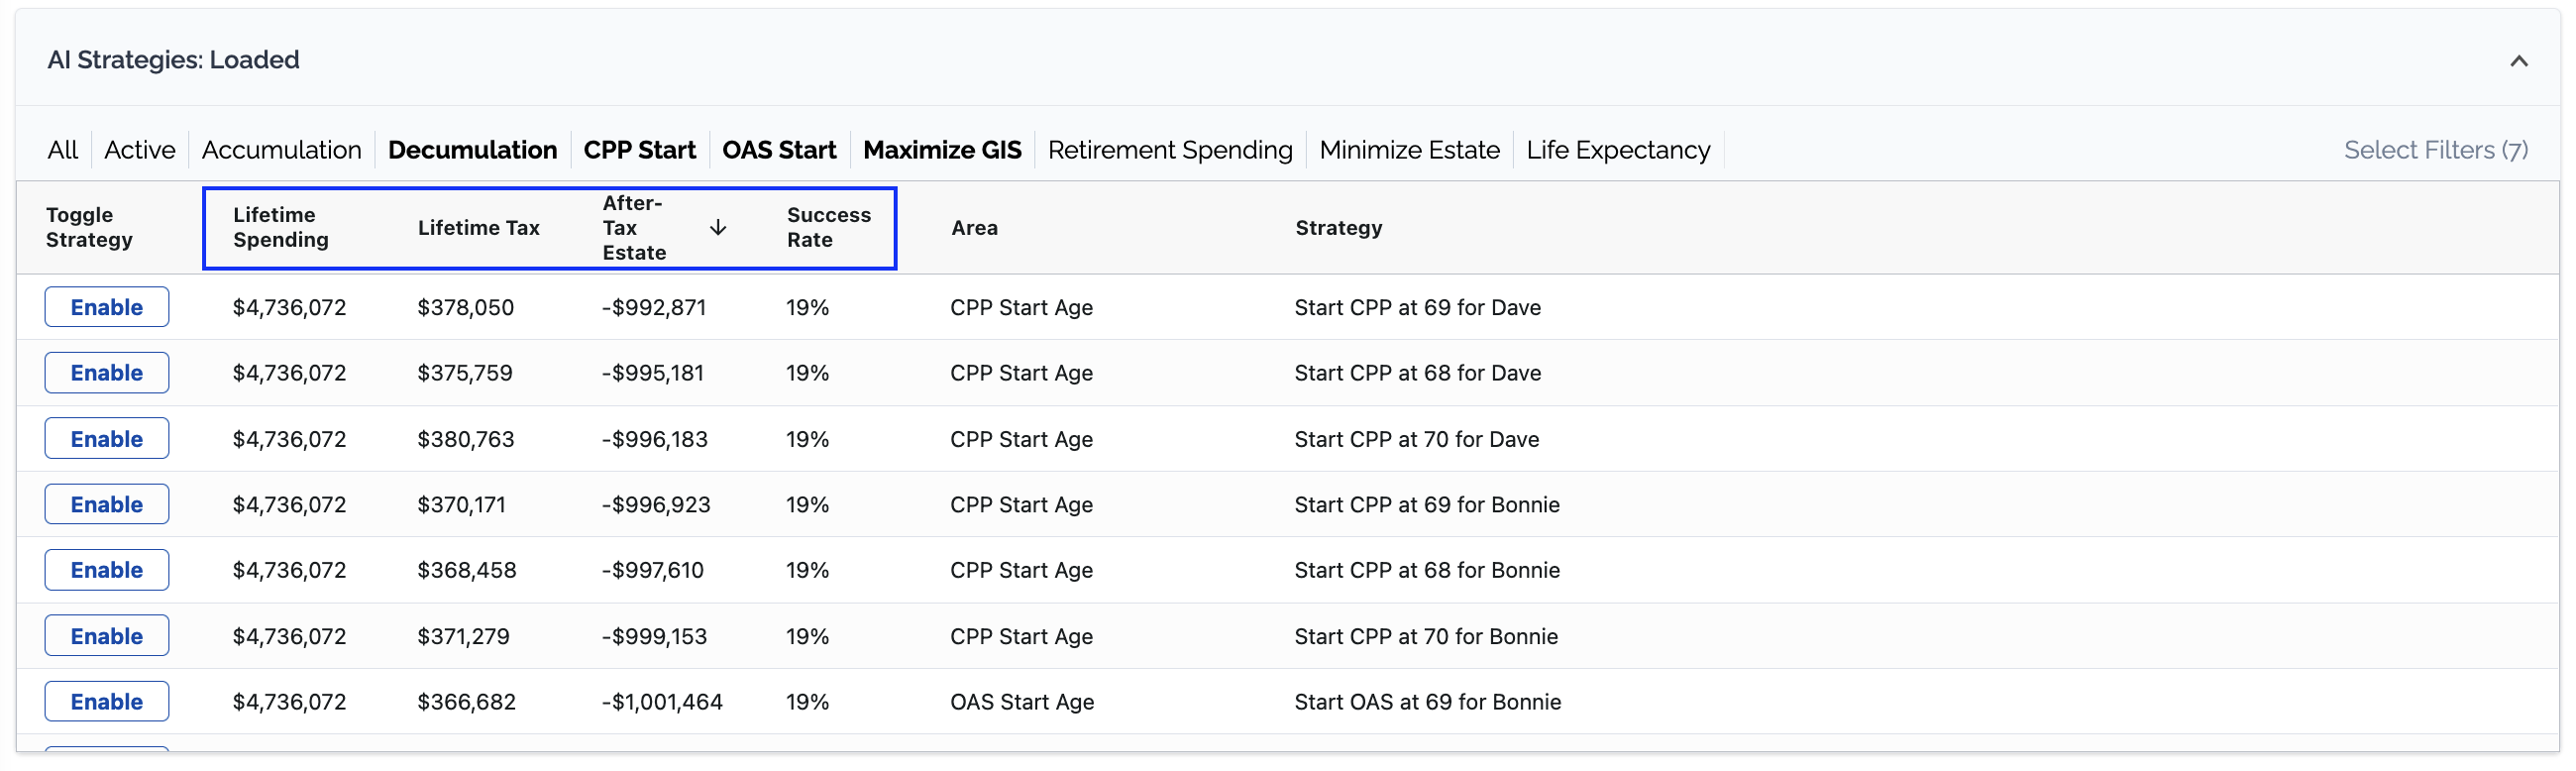Viewport: 2576px width, 771px height.
Task: Switch to the Active filter tab
Action: click(139, 150)
